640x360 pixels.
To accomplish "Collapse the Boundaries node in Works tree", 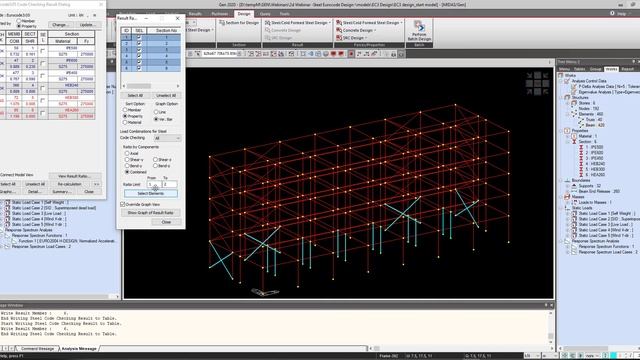I will tap(561, 180).
